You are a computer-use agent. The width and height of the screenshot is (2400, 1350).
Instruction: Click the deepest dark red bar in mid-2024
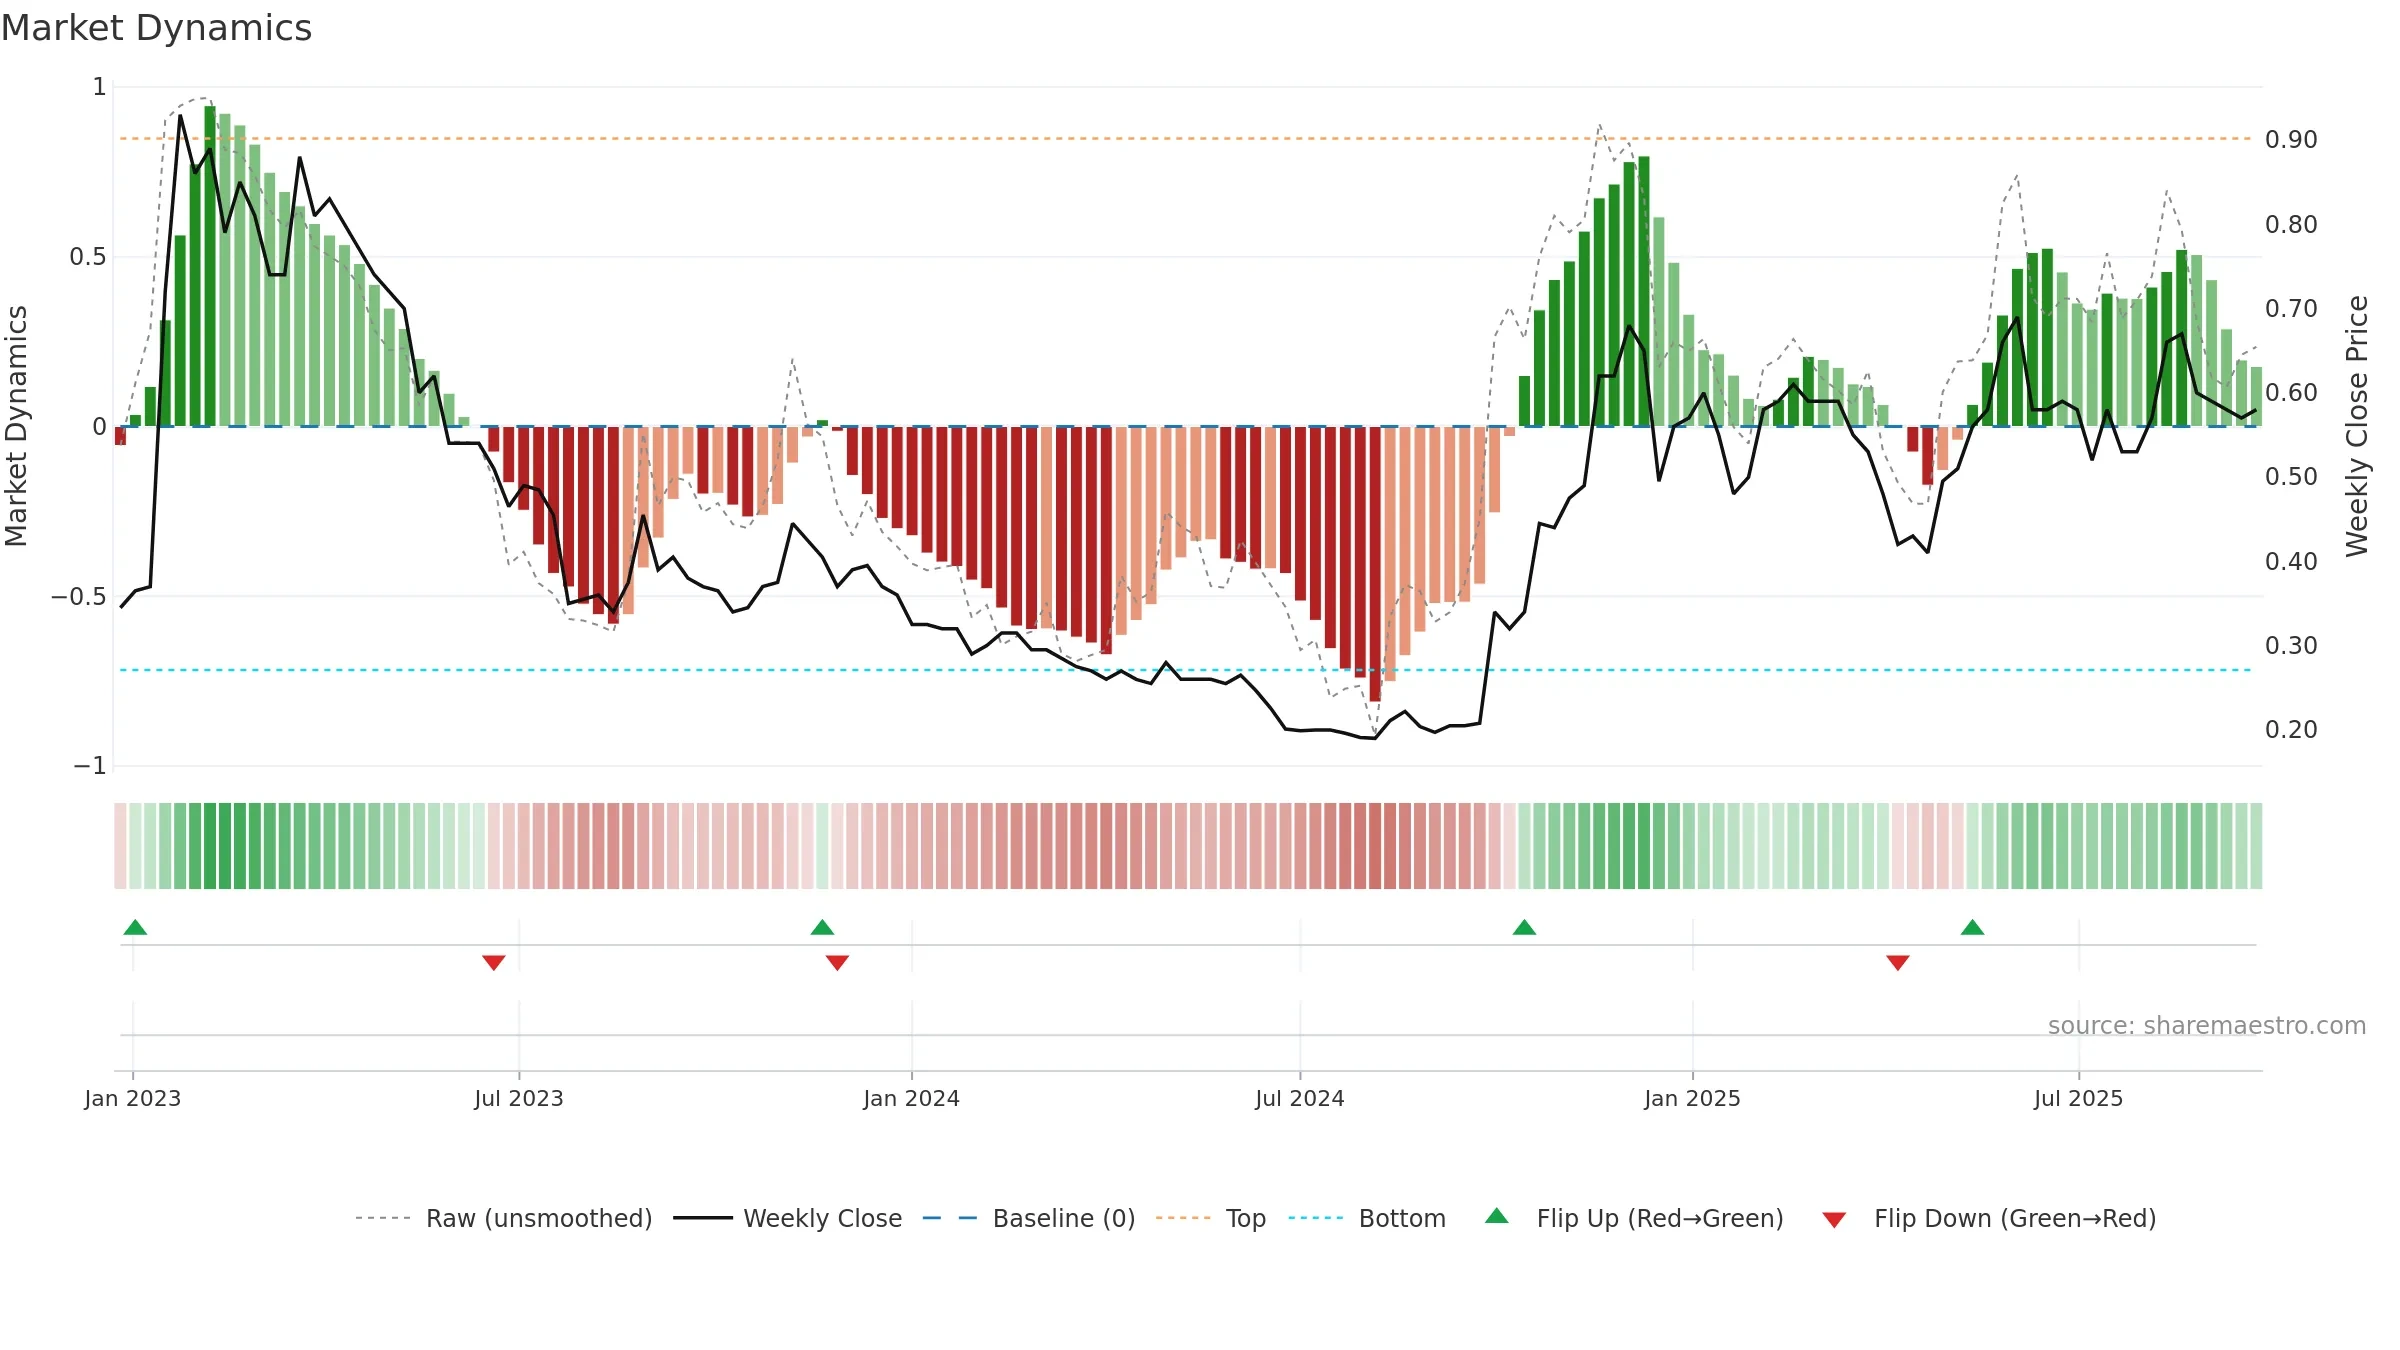pyautogui.click(x=1375, y=564)
